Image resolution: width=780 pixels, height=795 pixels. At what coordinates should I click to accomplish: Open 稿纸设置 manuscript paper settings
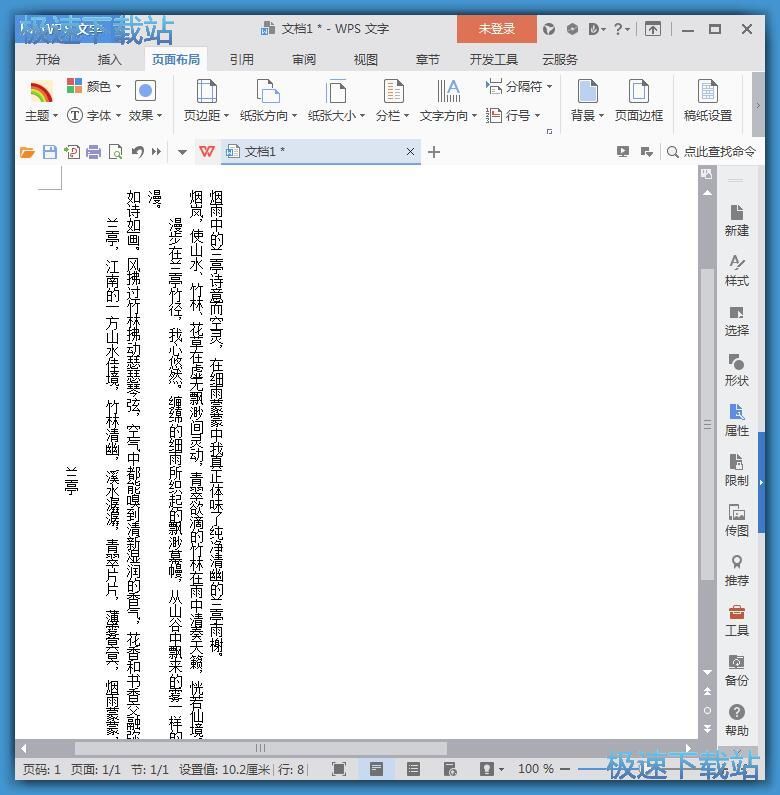[707, 101]
